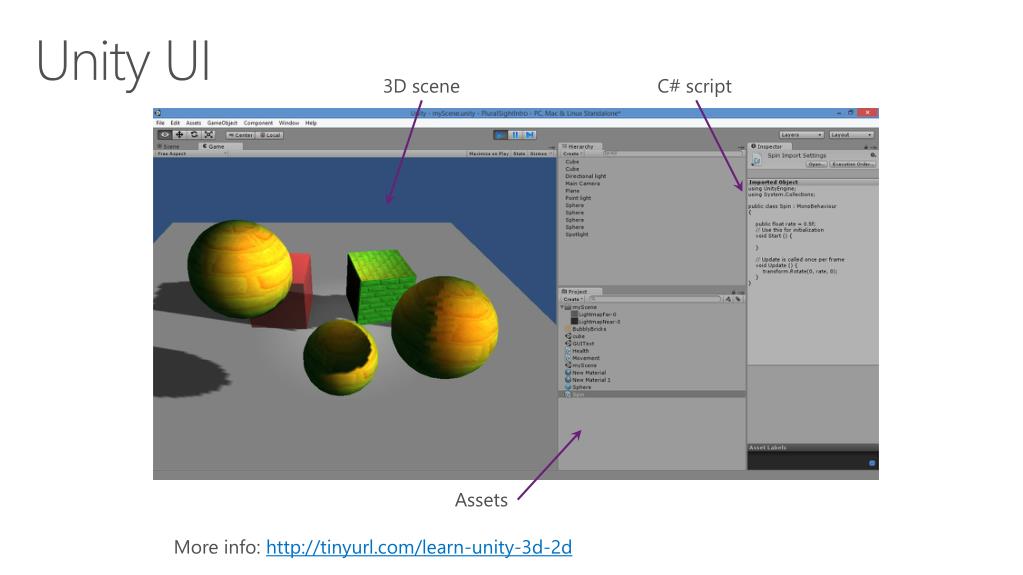This screenshot has height=575, width=1023.
Task: Select New Material asset
Action: (x=585, y=373)
